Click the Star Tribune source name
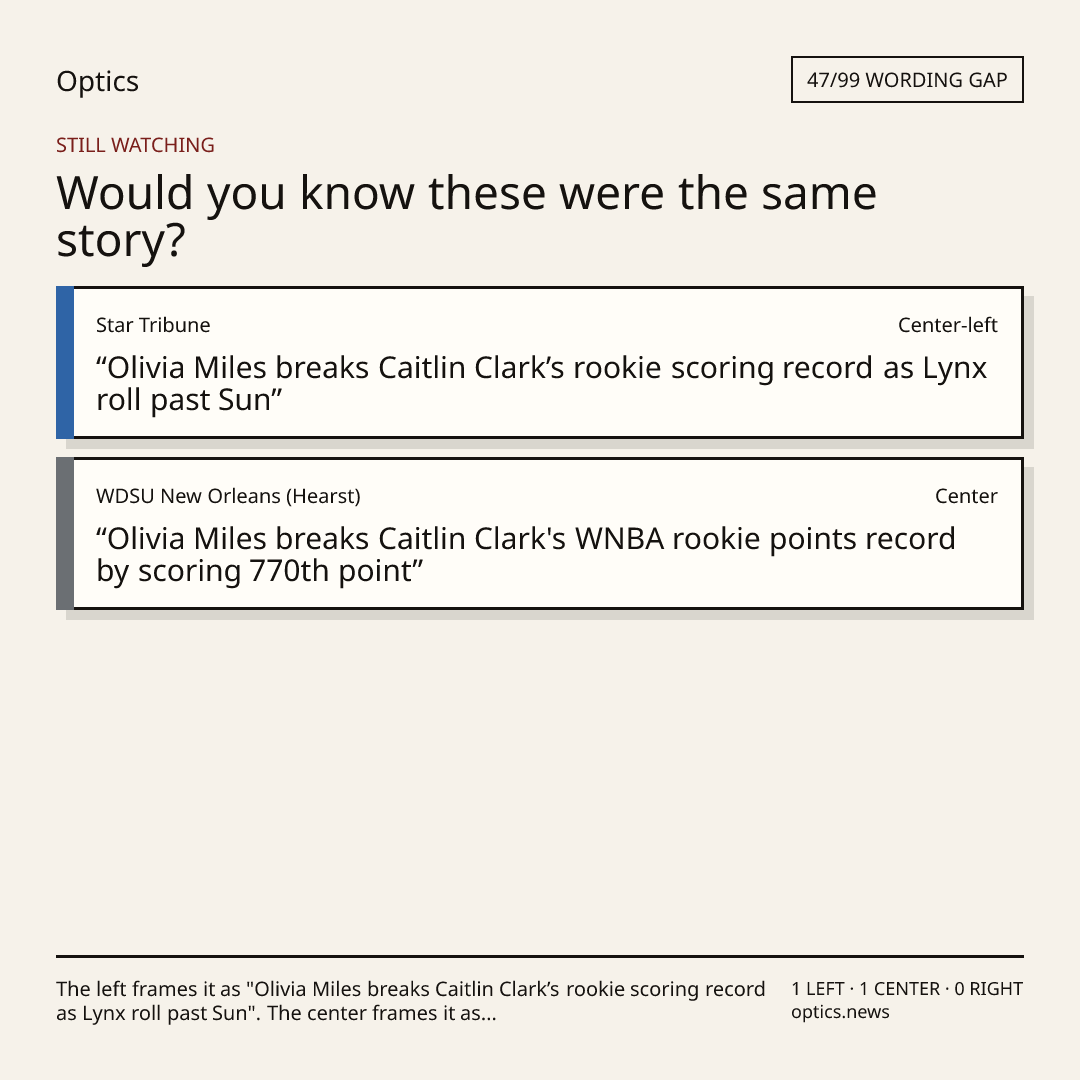1080x1080 pixels. click(153, 325)
